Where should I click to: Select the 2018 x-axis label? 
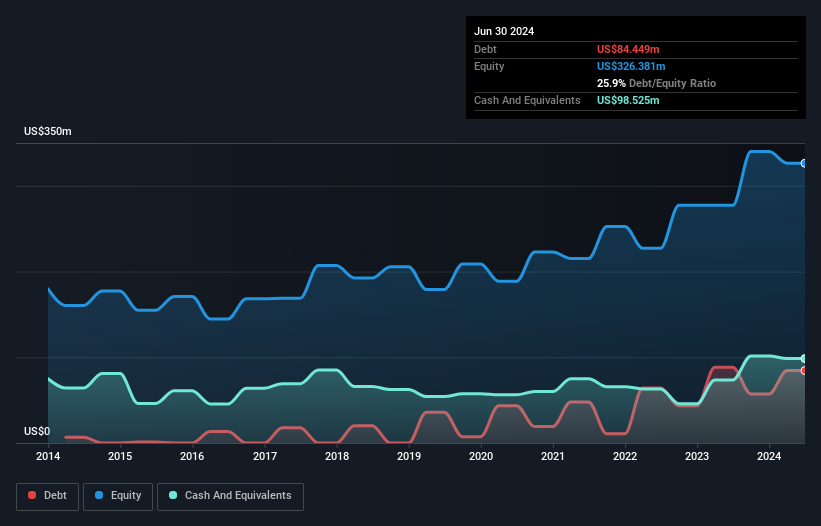(337, 456)
